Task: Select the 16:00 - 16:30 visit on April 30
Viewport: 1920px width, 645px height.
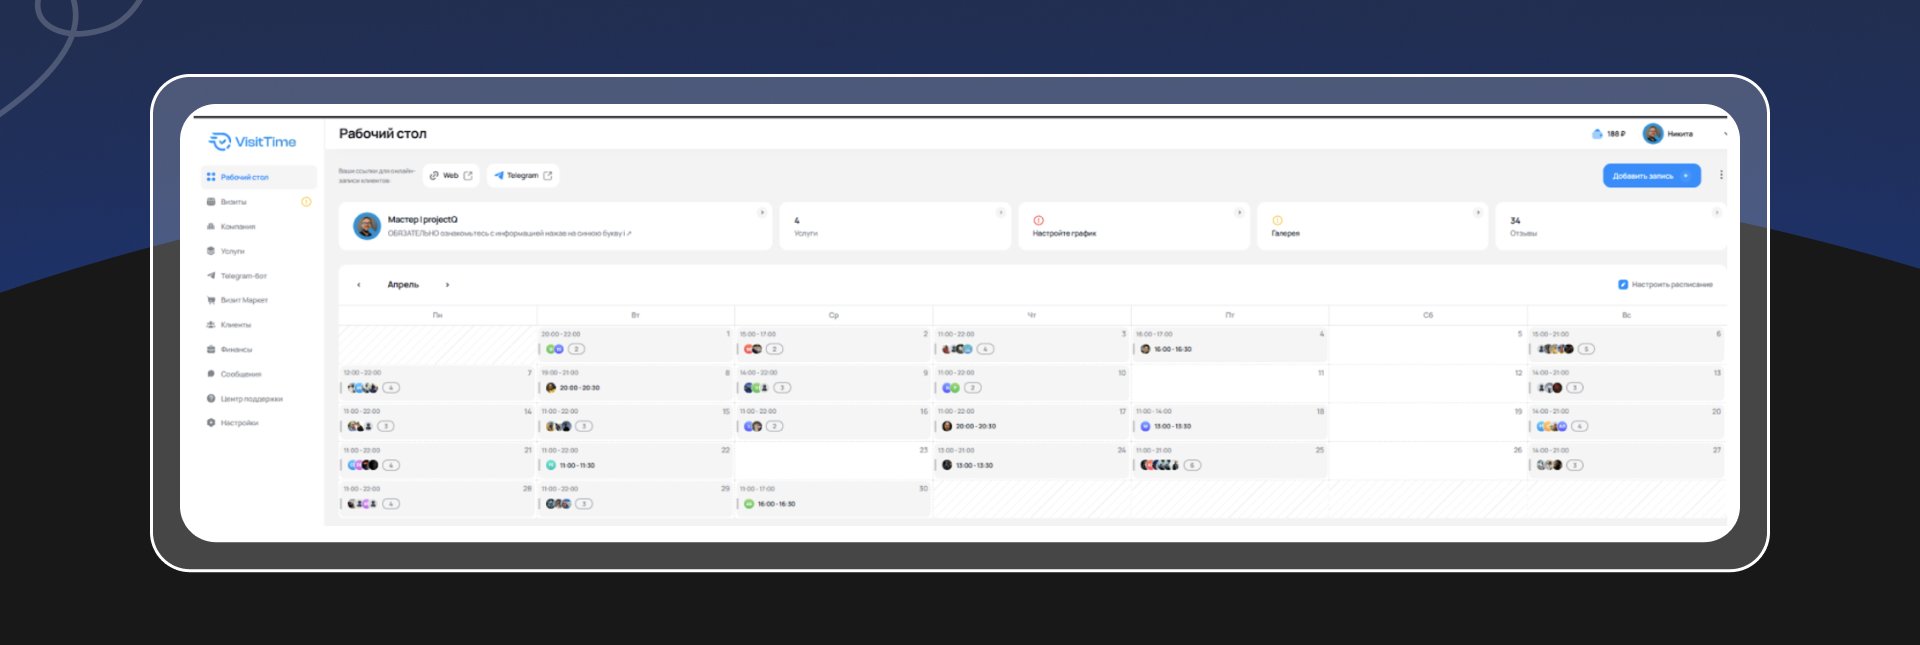Action: tap(769, 504)
